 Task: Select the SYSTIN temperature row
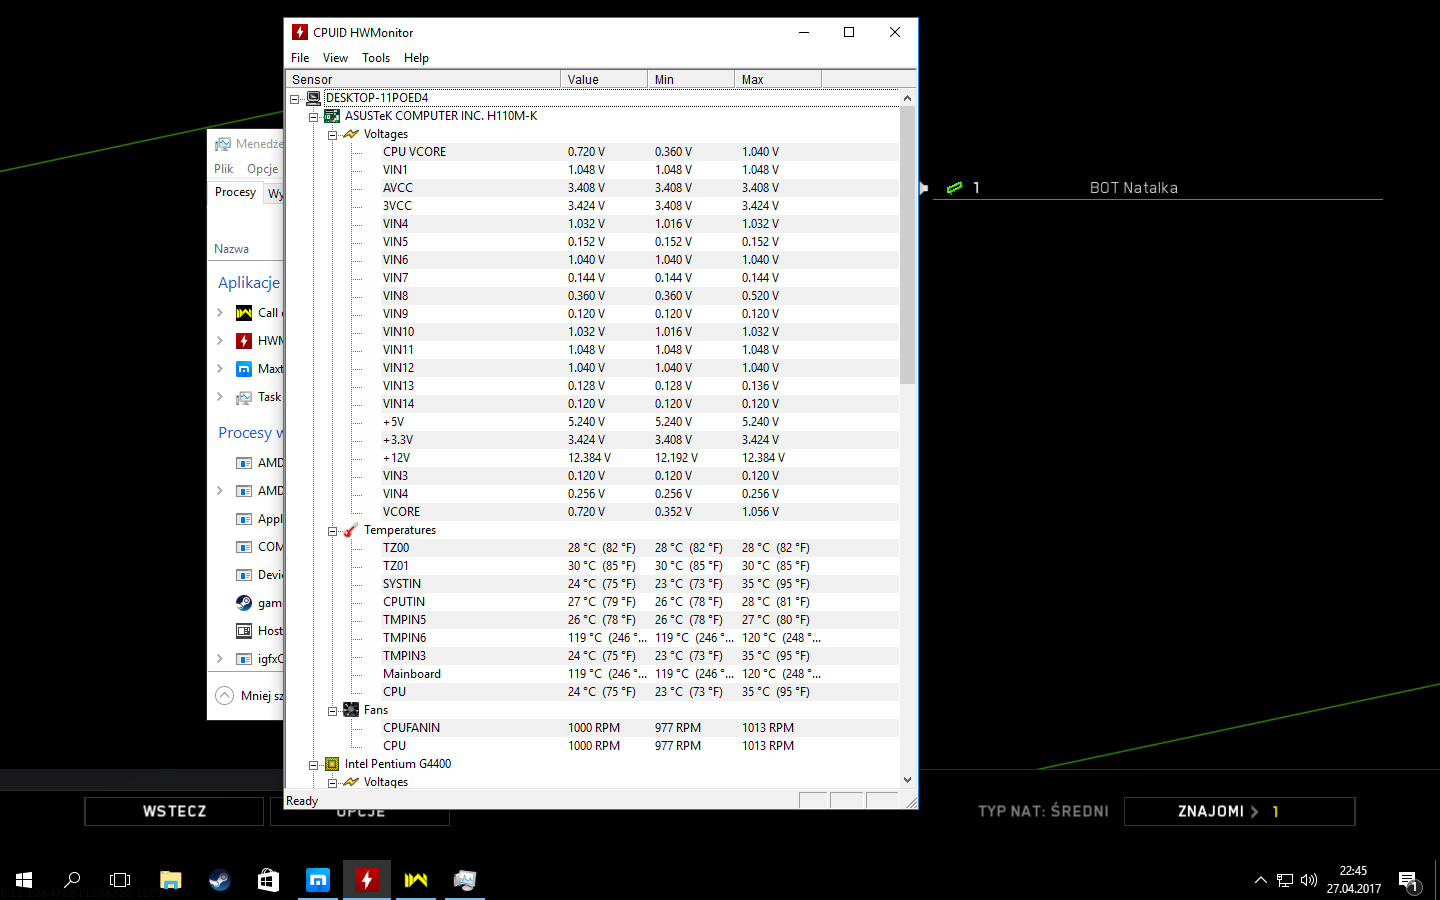pyautogui.click(x=640, y=584)
